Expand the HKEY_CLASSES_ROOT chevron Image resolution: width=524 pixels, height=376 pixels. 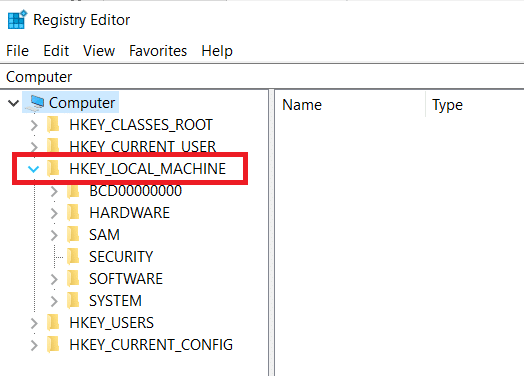click(x=34, y=125)
